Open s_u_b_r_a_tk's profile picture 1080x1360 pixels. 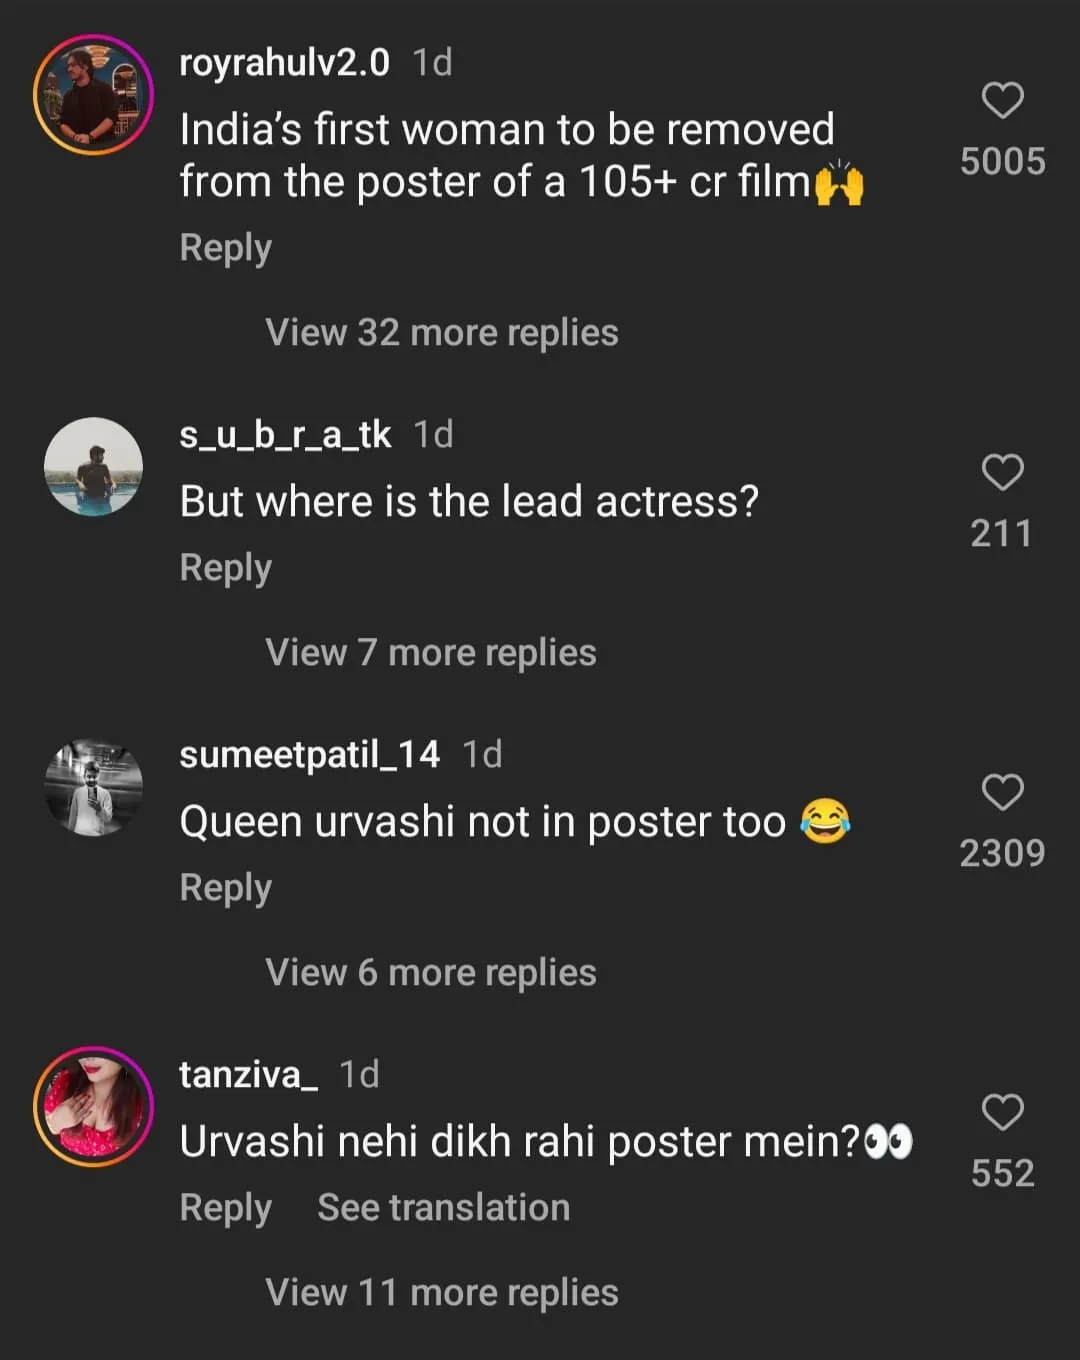pos(93,467)
